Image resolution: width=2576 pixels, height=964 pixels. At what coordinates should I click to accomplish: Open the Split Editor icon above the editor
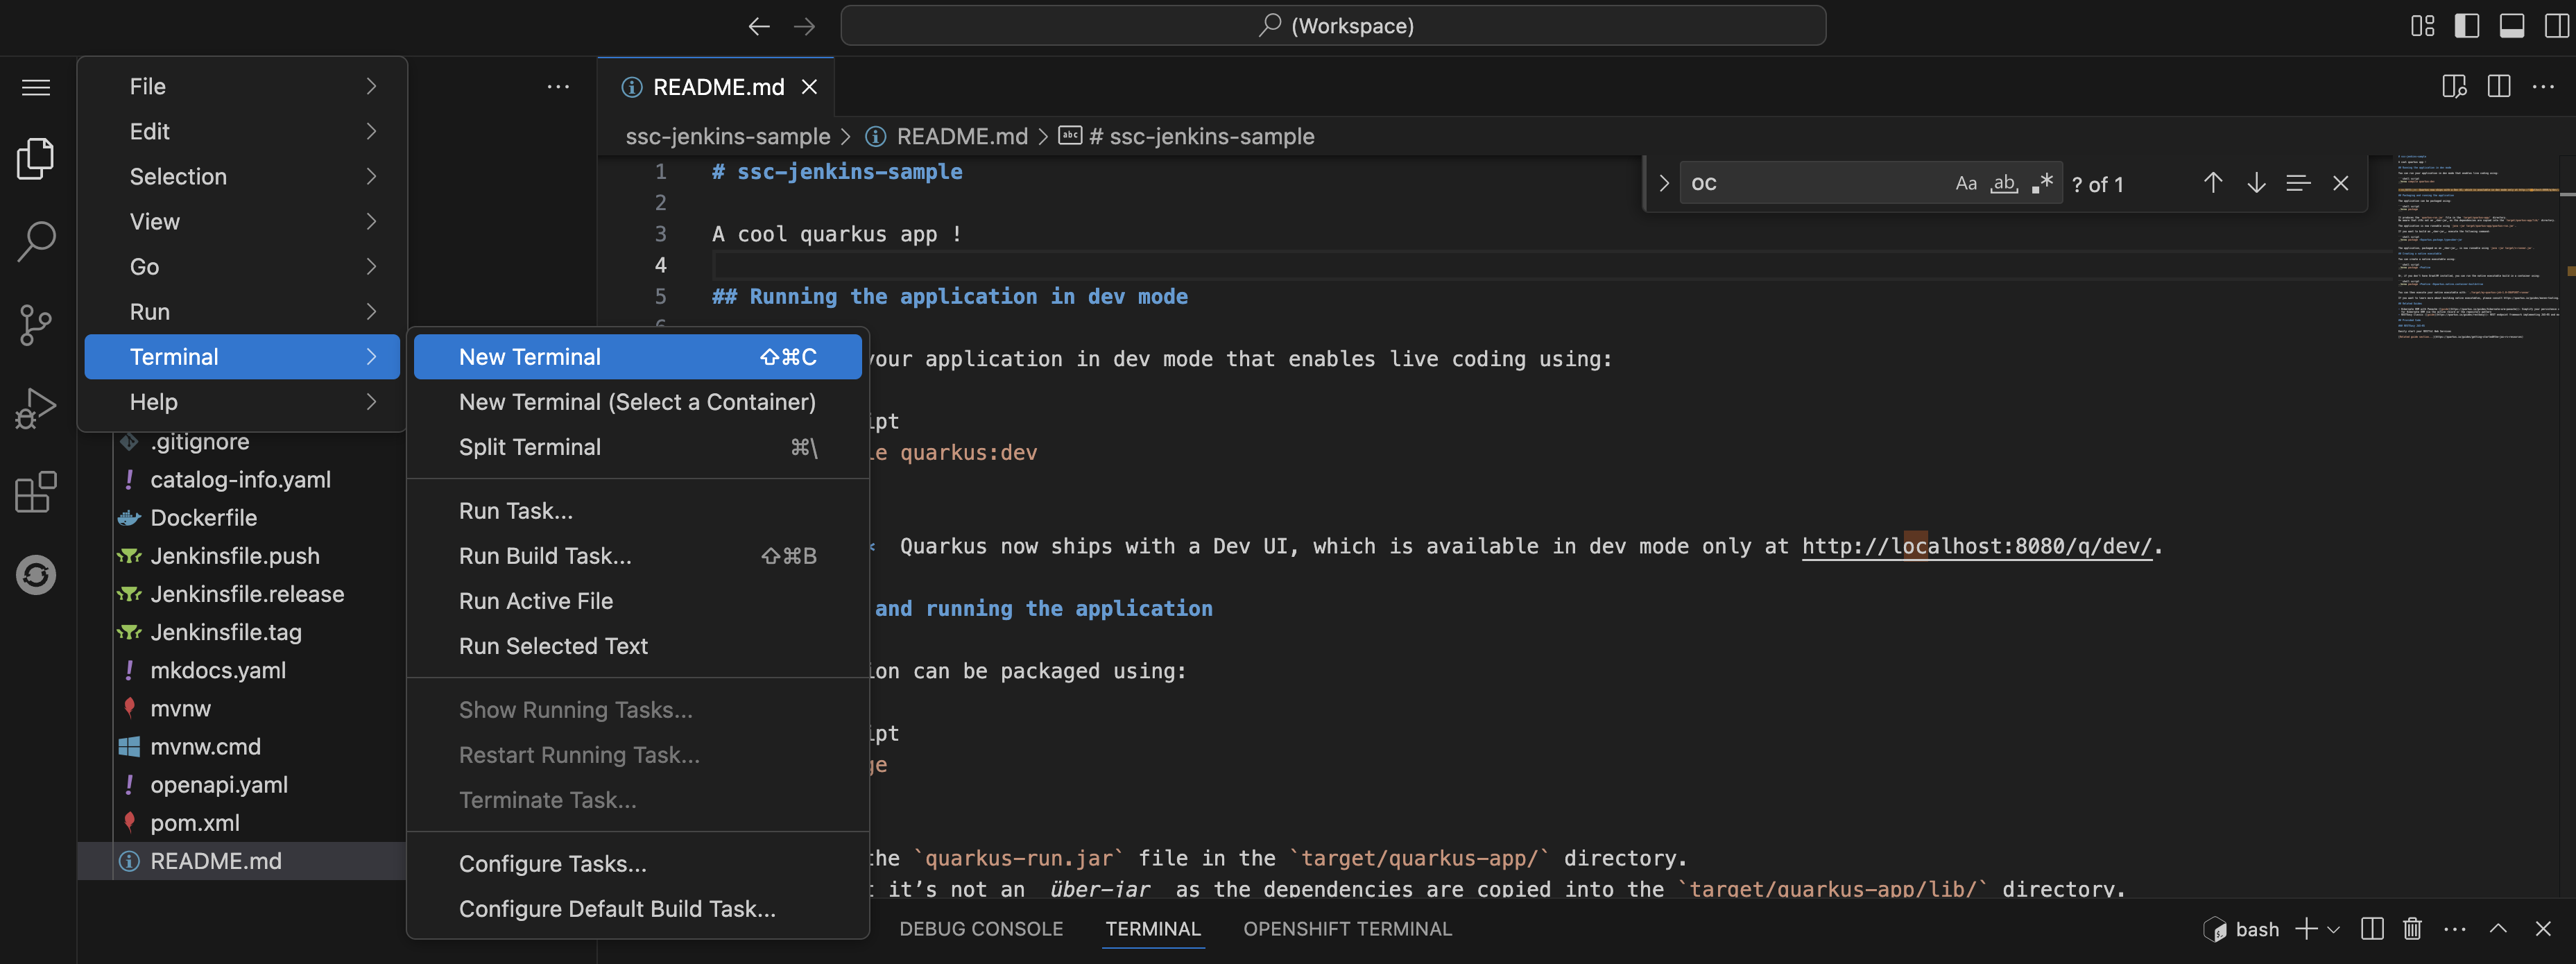(x=2498, y=86)
